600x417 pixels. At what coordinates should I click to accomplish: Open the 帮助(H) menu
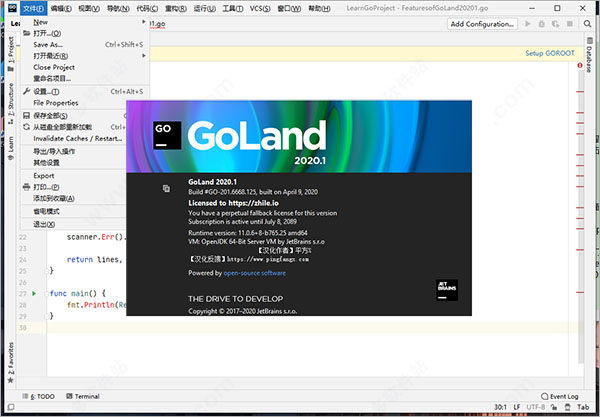(x=319, y=8)
